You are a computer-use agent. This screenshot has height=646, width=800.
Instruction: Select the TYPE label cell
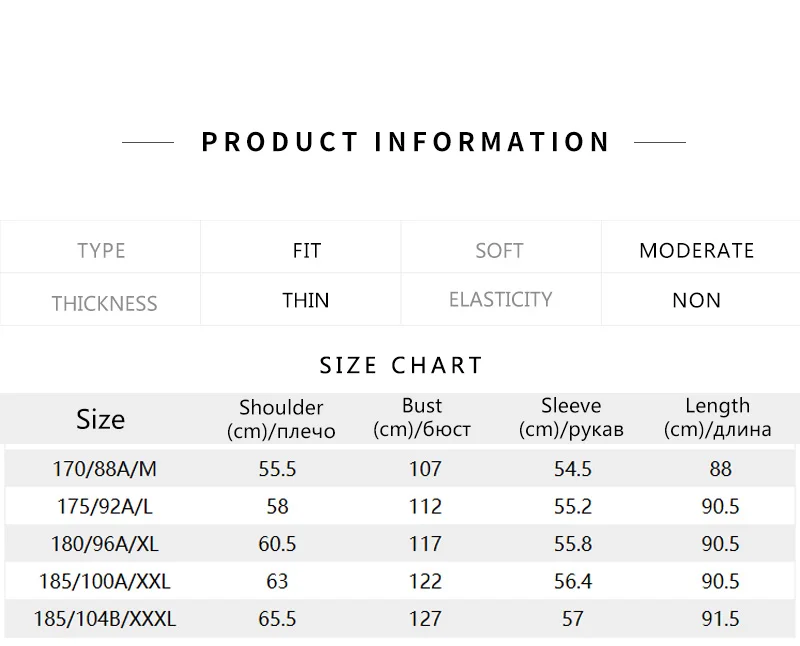[101, 250]
